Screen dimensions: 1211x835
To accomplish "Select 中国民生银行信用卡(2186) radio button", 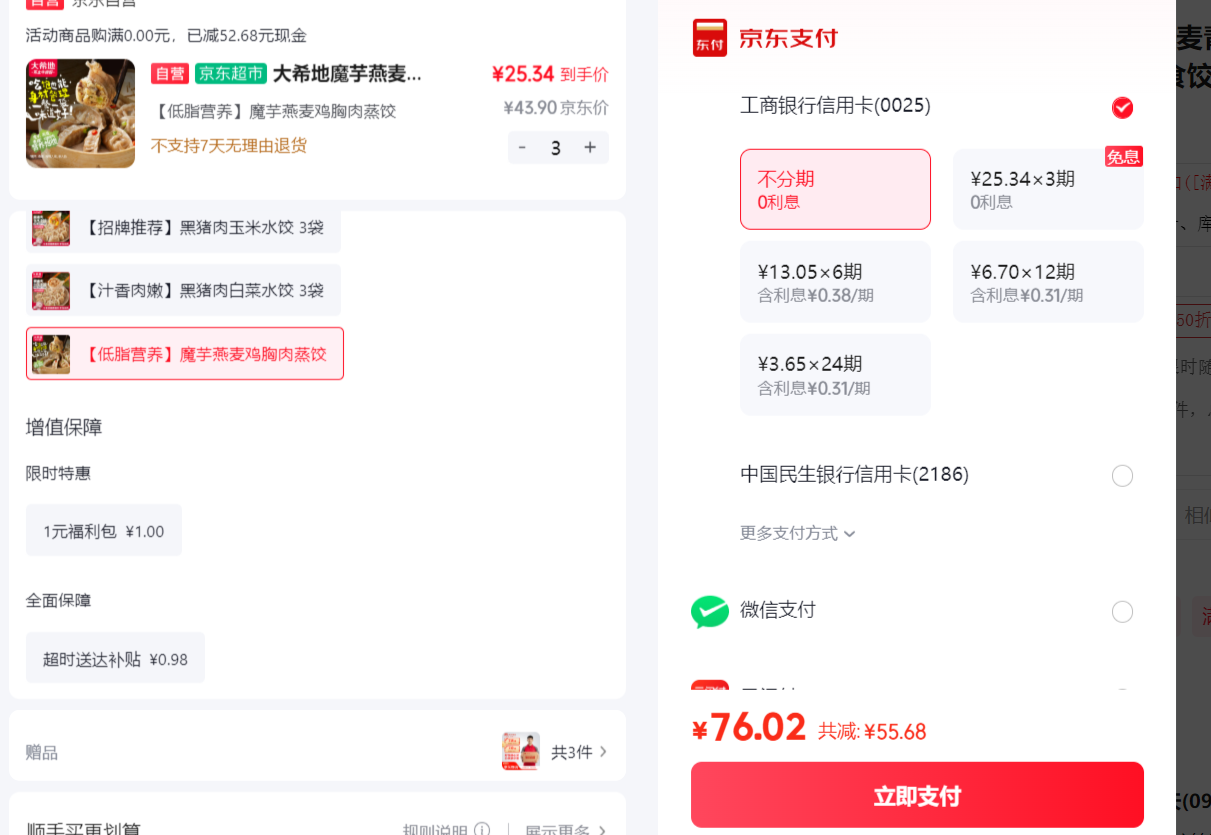I will click(1123, 476).
